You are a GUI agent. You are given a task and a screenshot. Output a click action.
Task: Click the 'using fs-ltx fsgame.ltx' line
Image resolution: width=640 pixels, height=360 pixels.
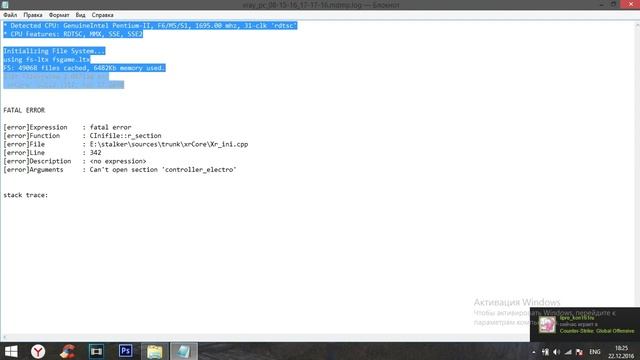pos(47,60)
